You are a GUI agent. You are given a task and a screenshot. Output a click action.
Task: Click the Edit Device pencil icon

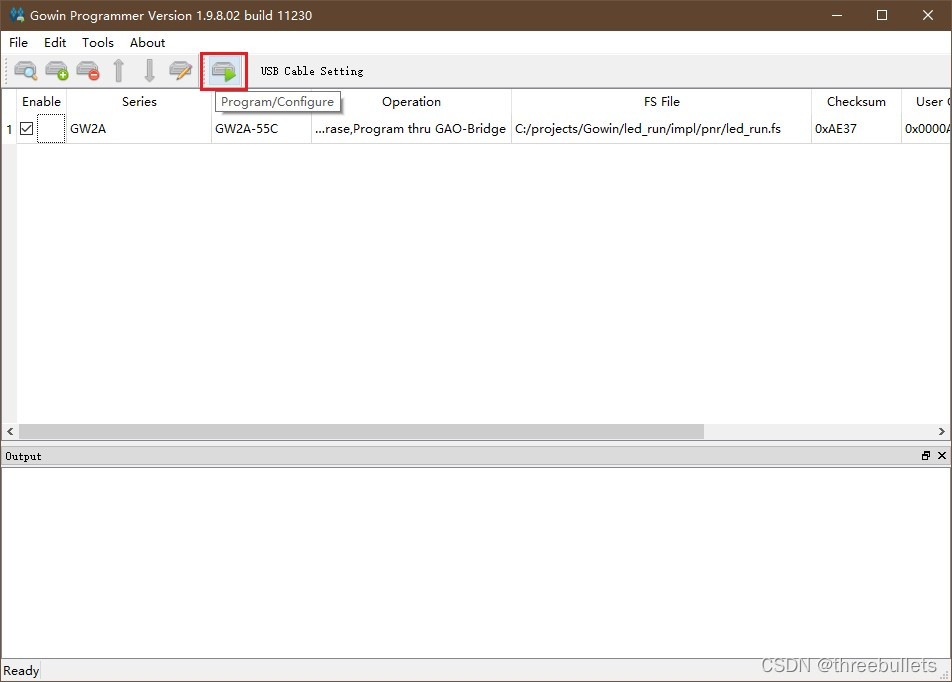(180, 71)
